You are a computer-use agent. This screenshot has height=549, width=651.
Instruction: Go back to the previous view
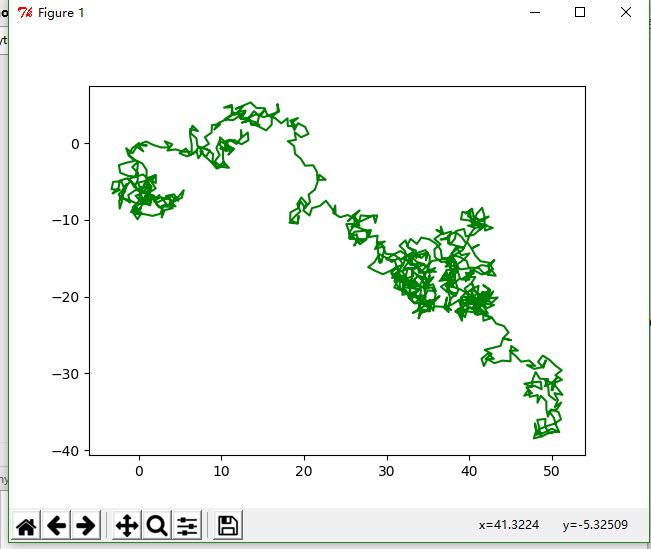(x=56, y=525)
